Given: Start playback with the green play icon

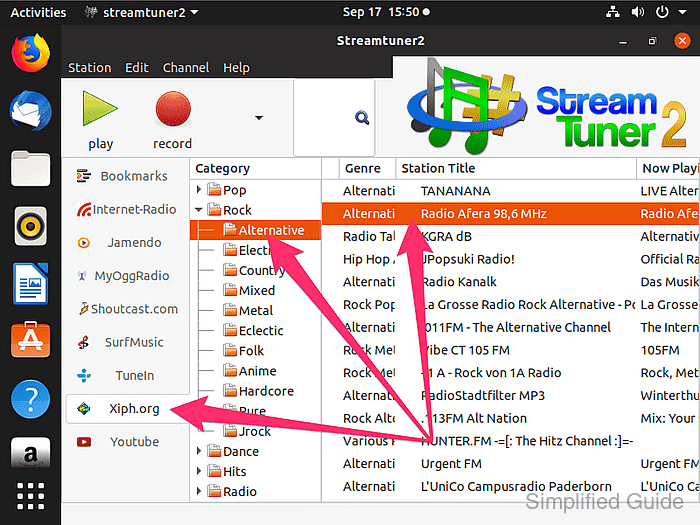Looking at the screenshot, I should click(x=100, y=108).
